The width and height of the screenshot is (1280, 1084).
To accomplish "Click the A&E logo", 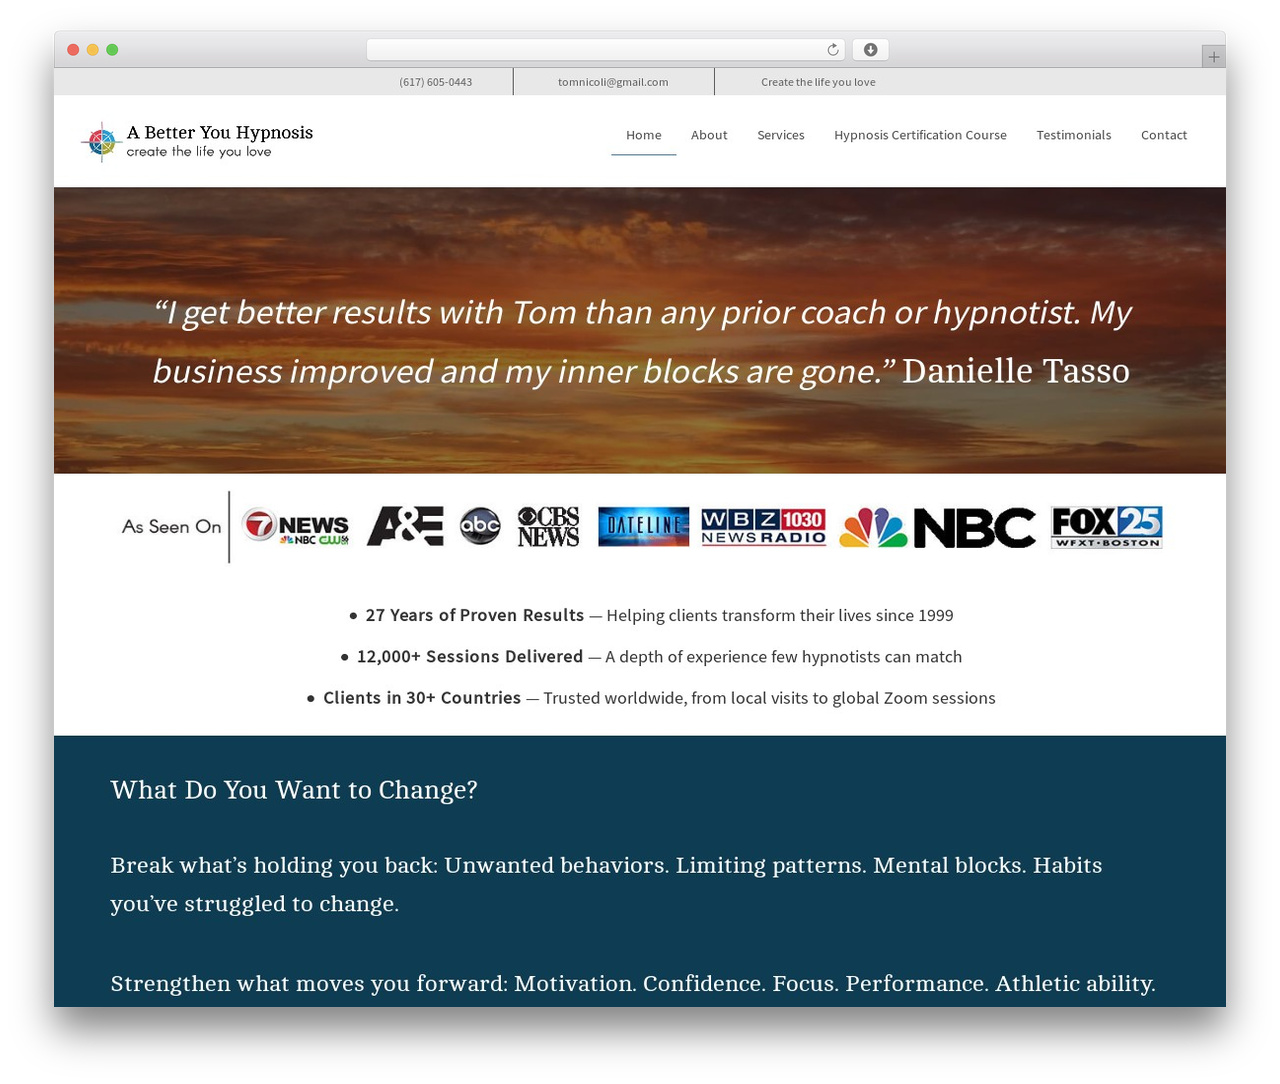I will [x=405, y=526].
